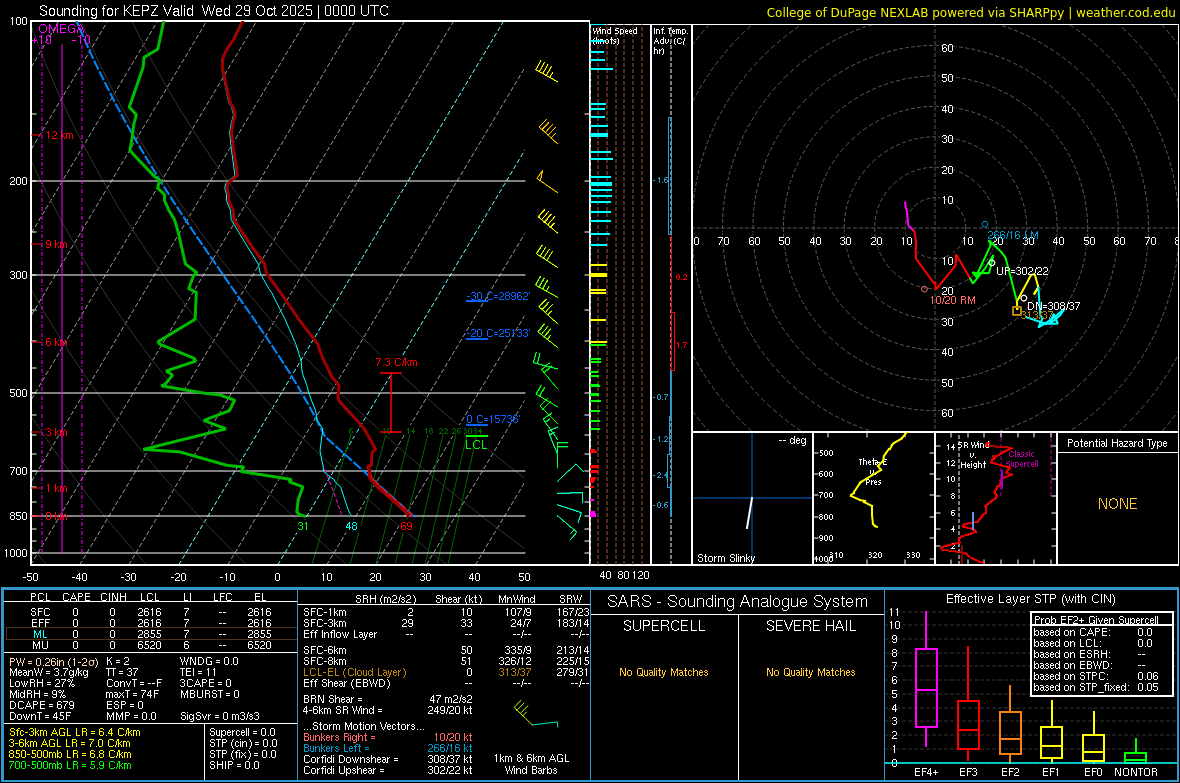The image size is (1180, 783).
Task: Click the BRN Shear row
Action: [388, 699]
